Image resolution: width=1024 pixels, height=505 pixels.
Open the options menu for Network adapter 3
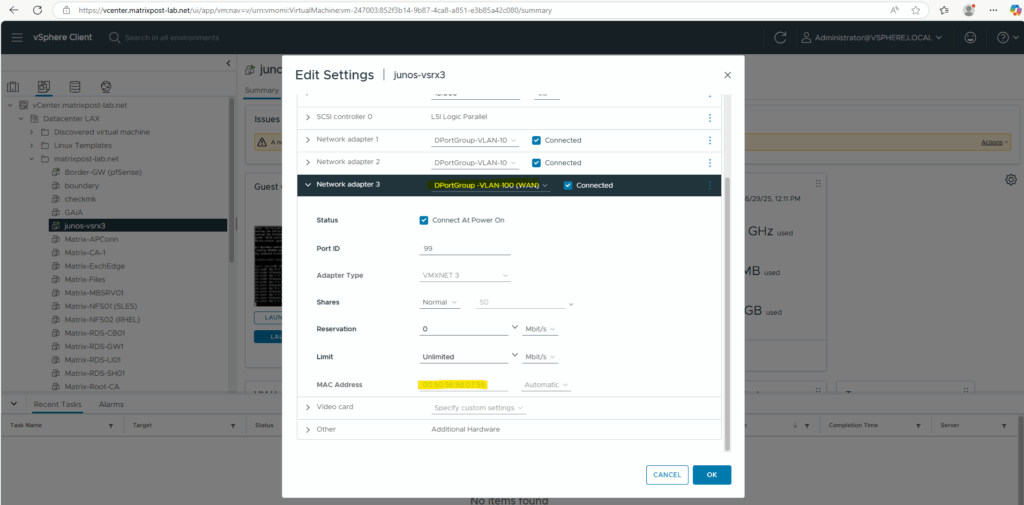click(710, 185)
